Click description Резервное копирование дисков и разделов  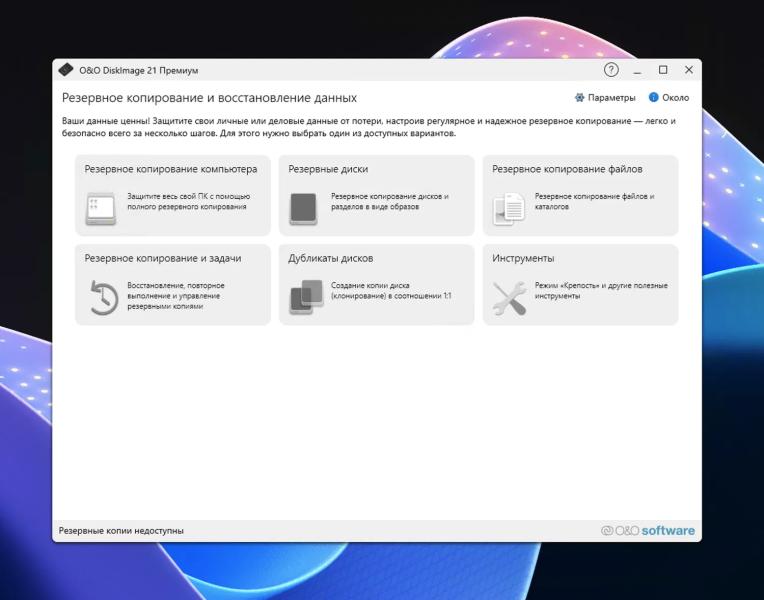tap(390, 201)
